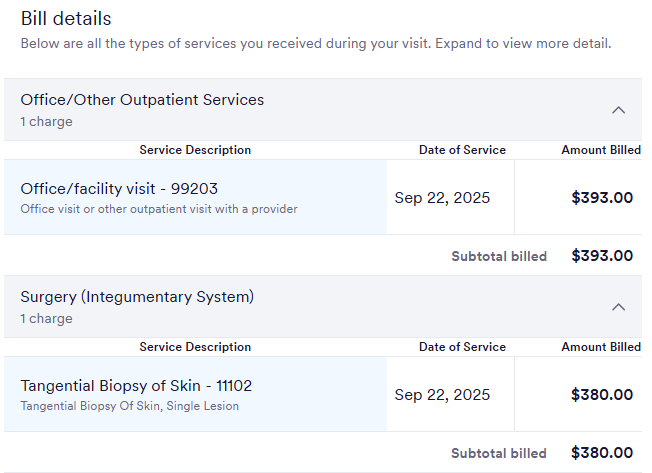Click the Bill details heading

pyautogui.click(x=66, y=18)
